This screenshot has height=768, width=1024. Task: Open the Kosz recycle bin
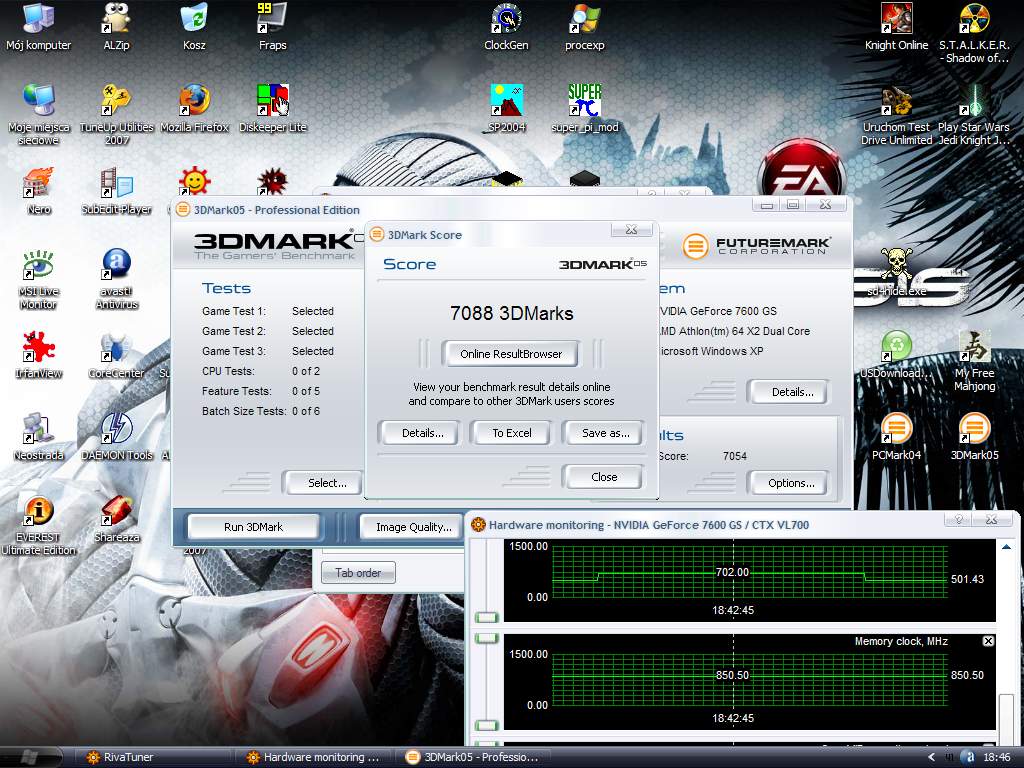tap(194, 27)
